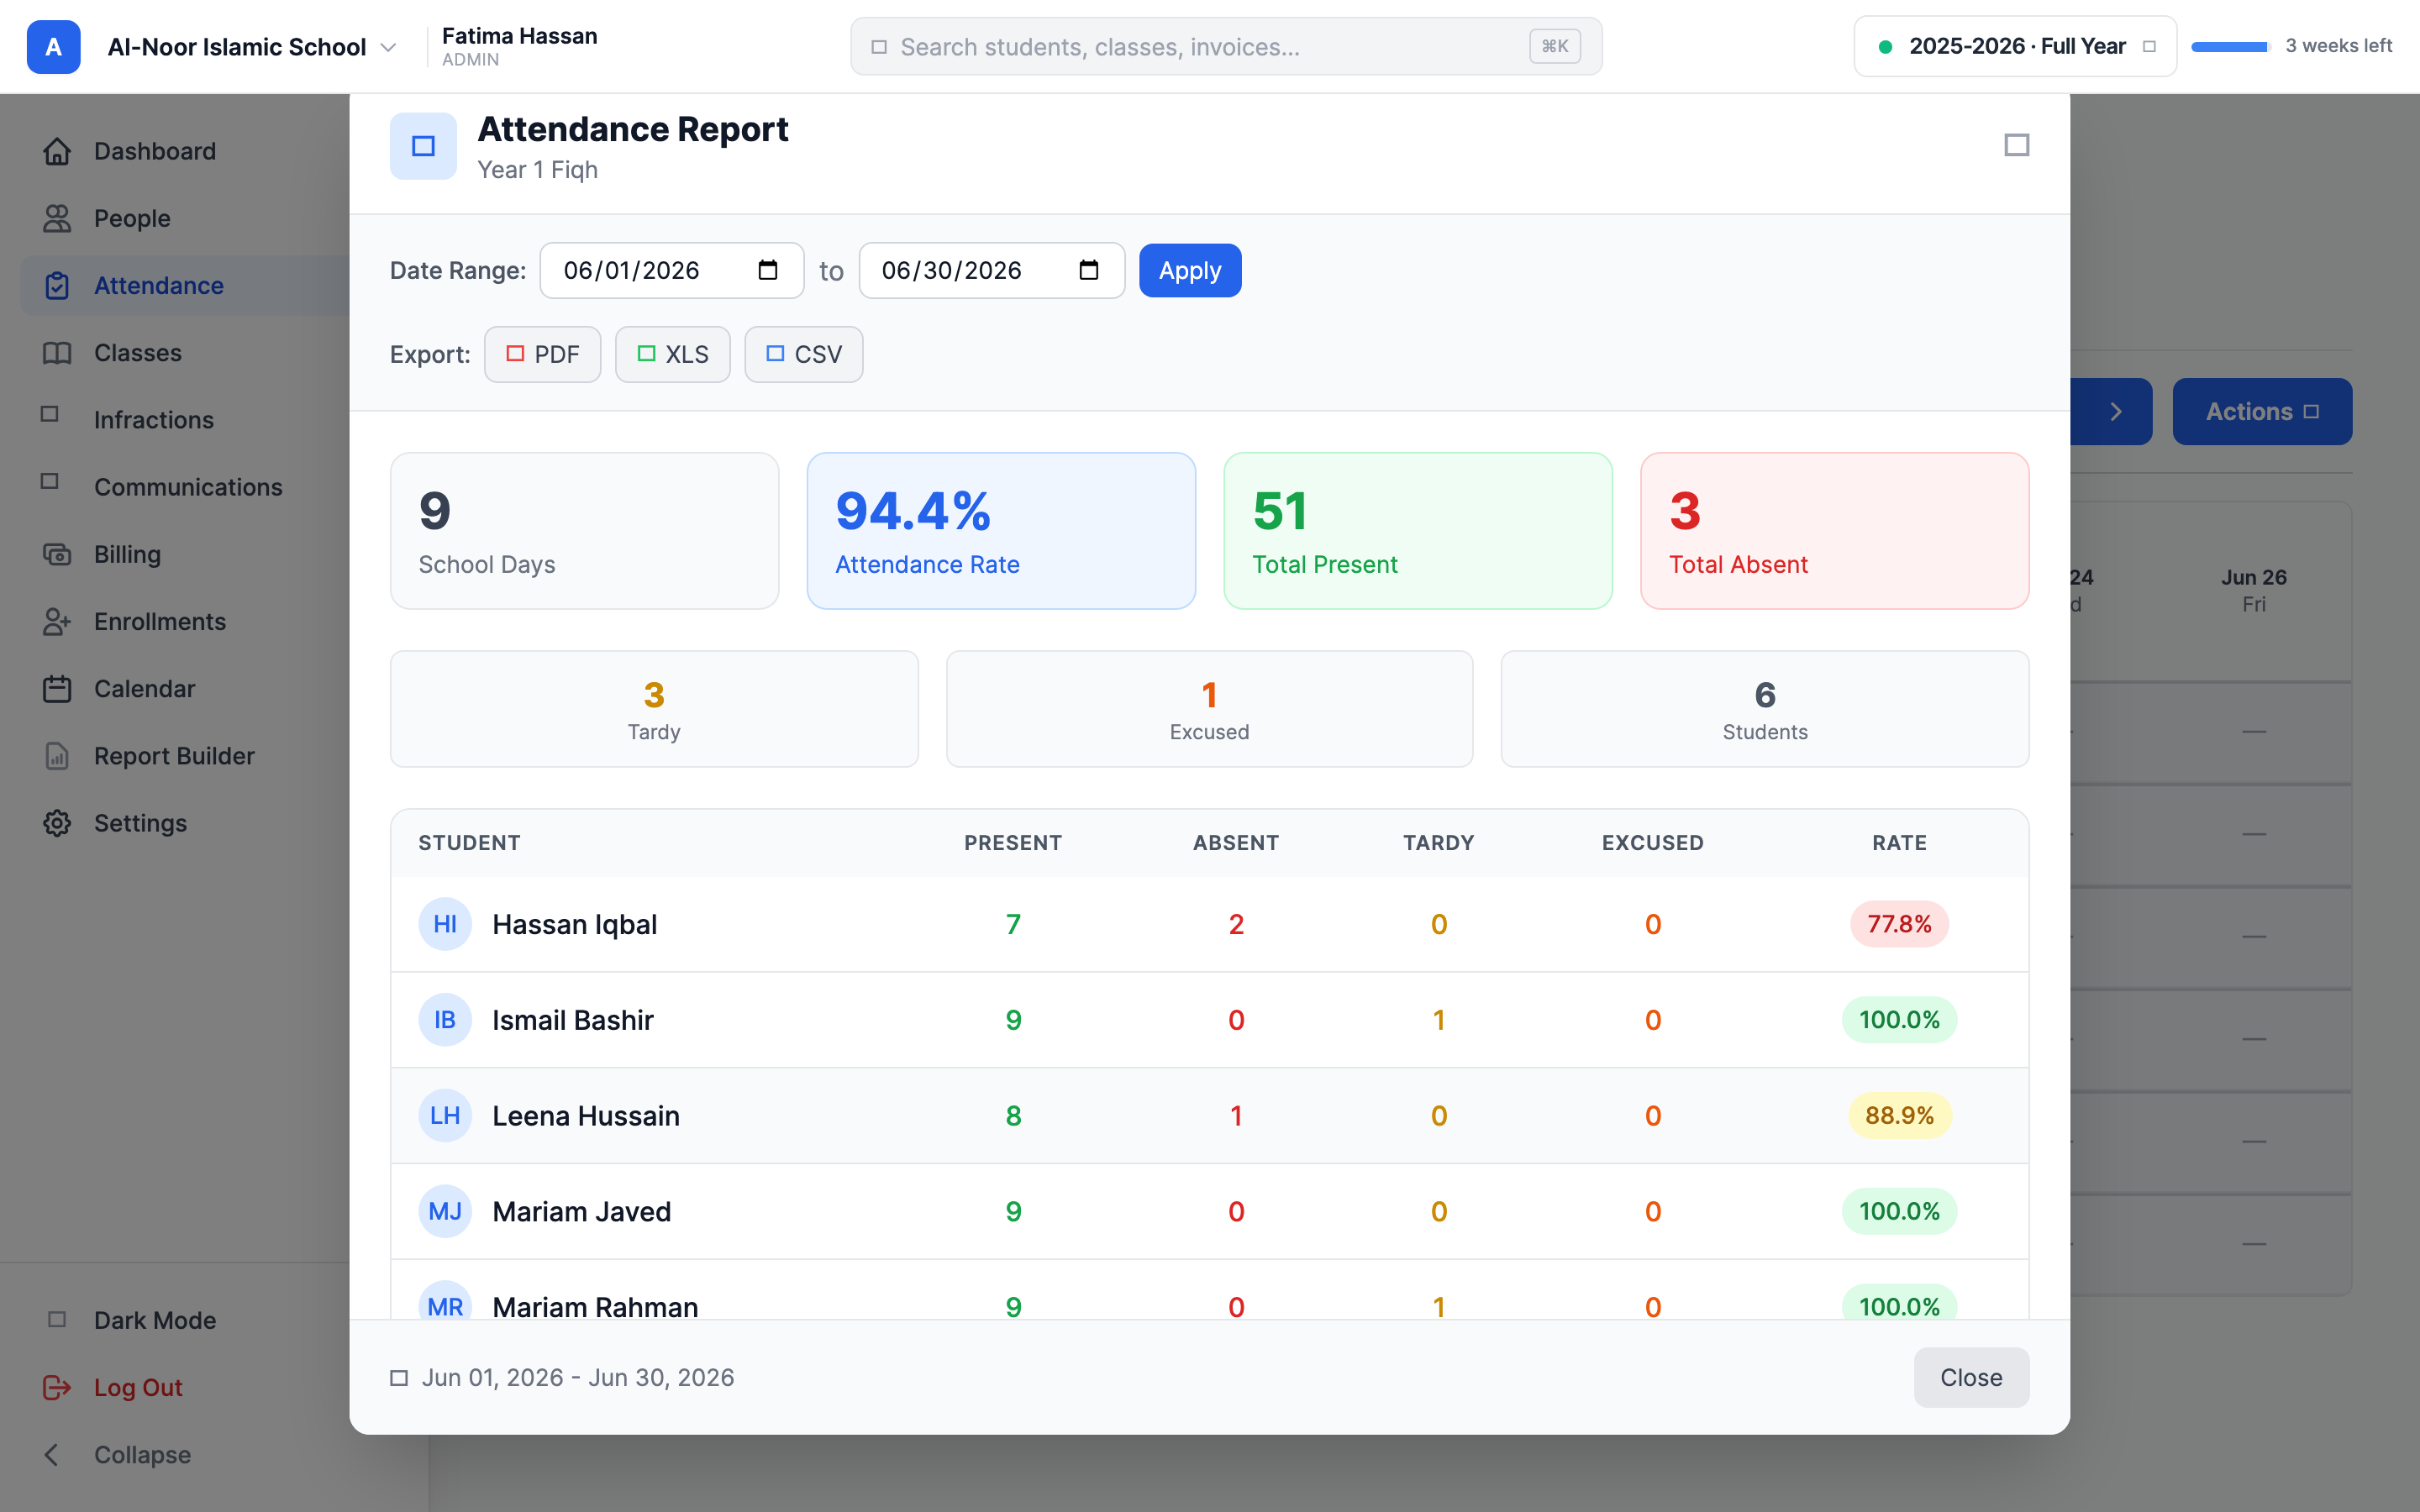Go to the Classes menu item
The image size is (2420, 1512).
pyautogui.click(x=138, y=353)
